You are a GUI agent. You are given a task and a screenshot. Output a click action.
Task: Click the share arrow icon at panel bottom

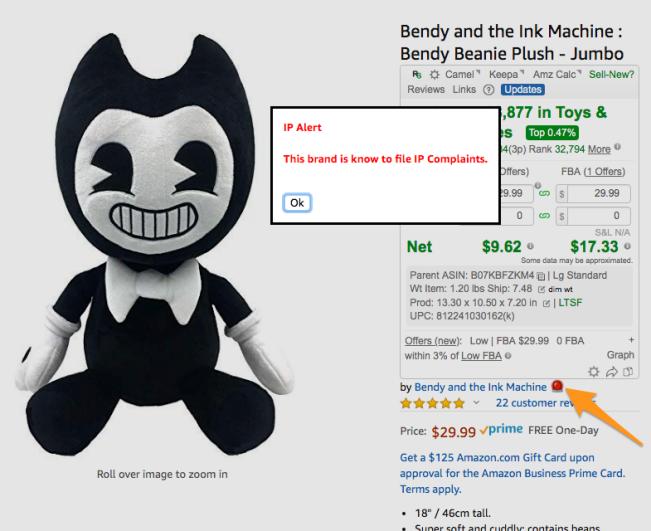click(x=611, y=372)
